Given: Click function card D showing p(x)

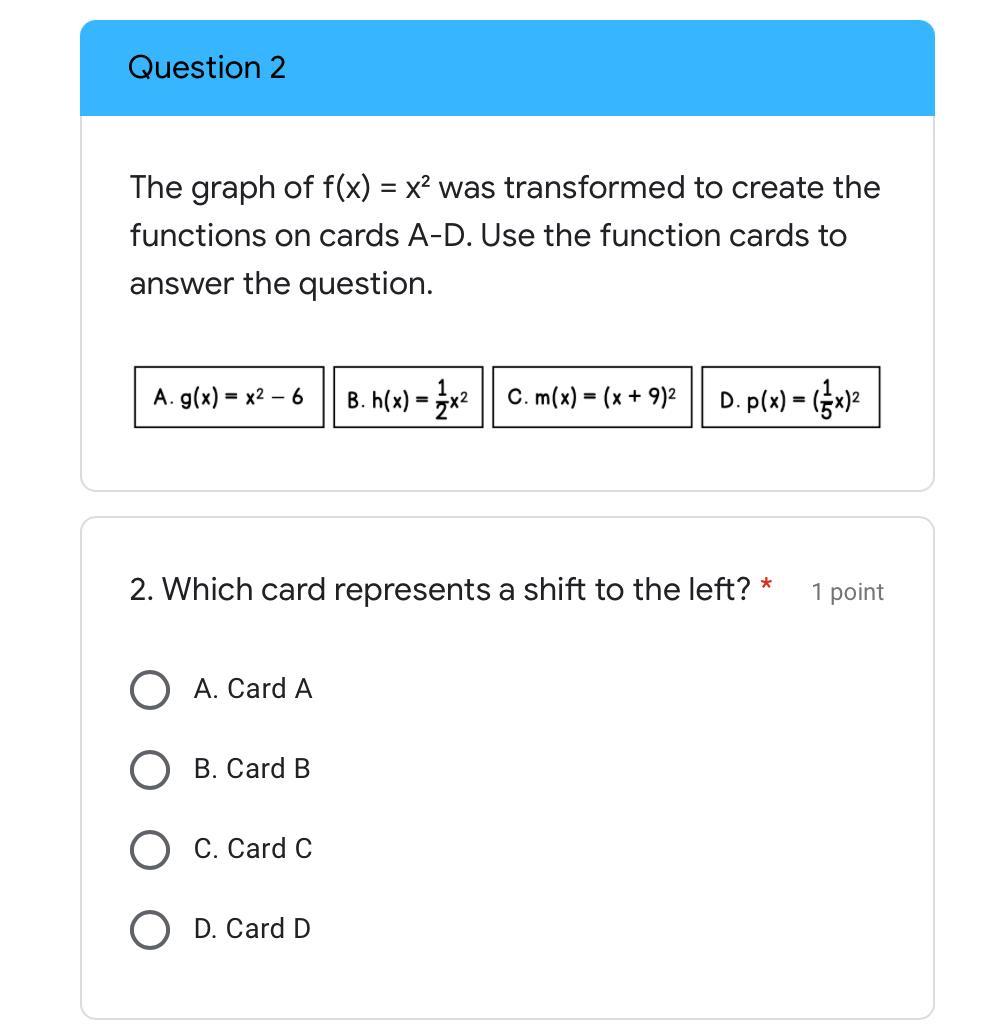Looking at the screenshot, I should point(790,398).
